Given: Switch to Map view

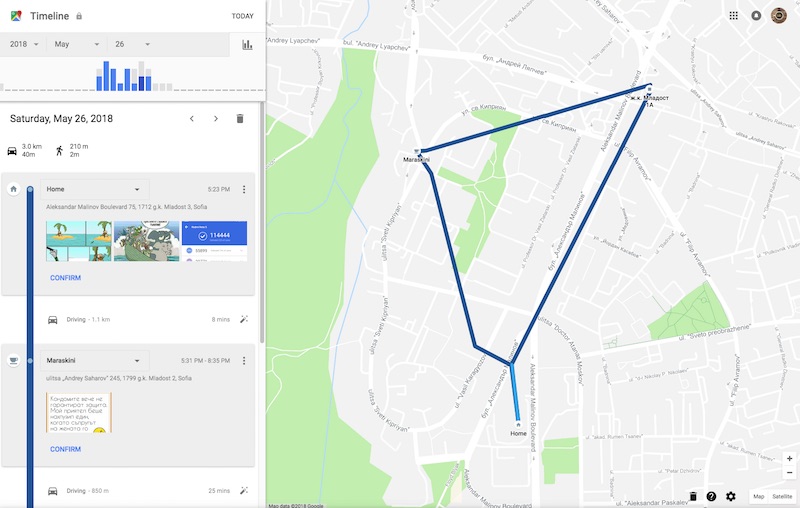Looking at the screenshot, I should coord(759,496).
